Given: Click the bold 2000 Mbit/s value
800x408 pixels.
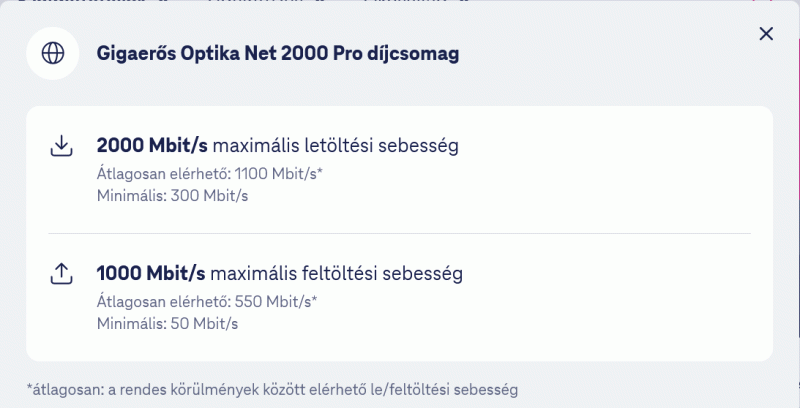Looking at the screenshot, I should 152,145.
